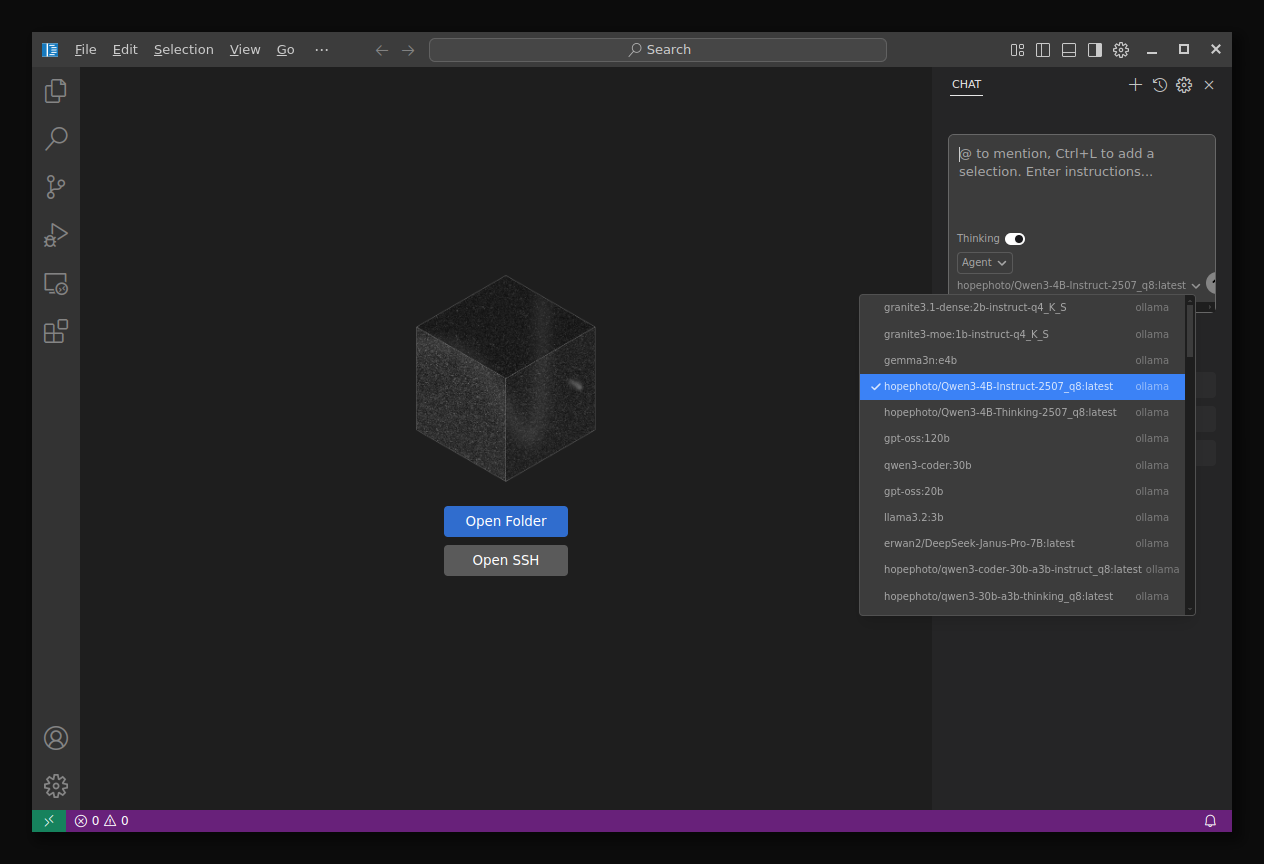Viewport: 1264px width, 864px height.
Task: Select granite3-moe:1b-instruct-q4_K_S model
Action: (x=1022, y=334)
